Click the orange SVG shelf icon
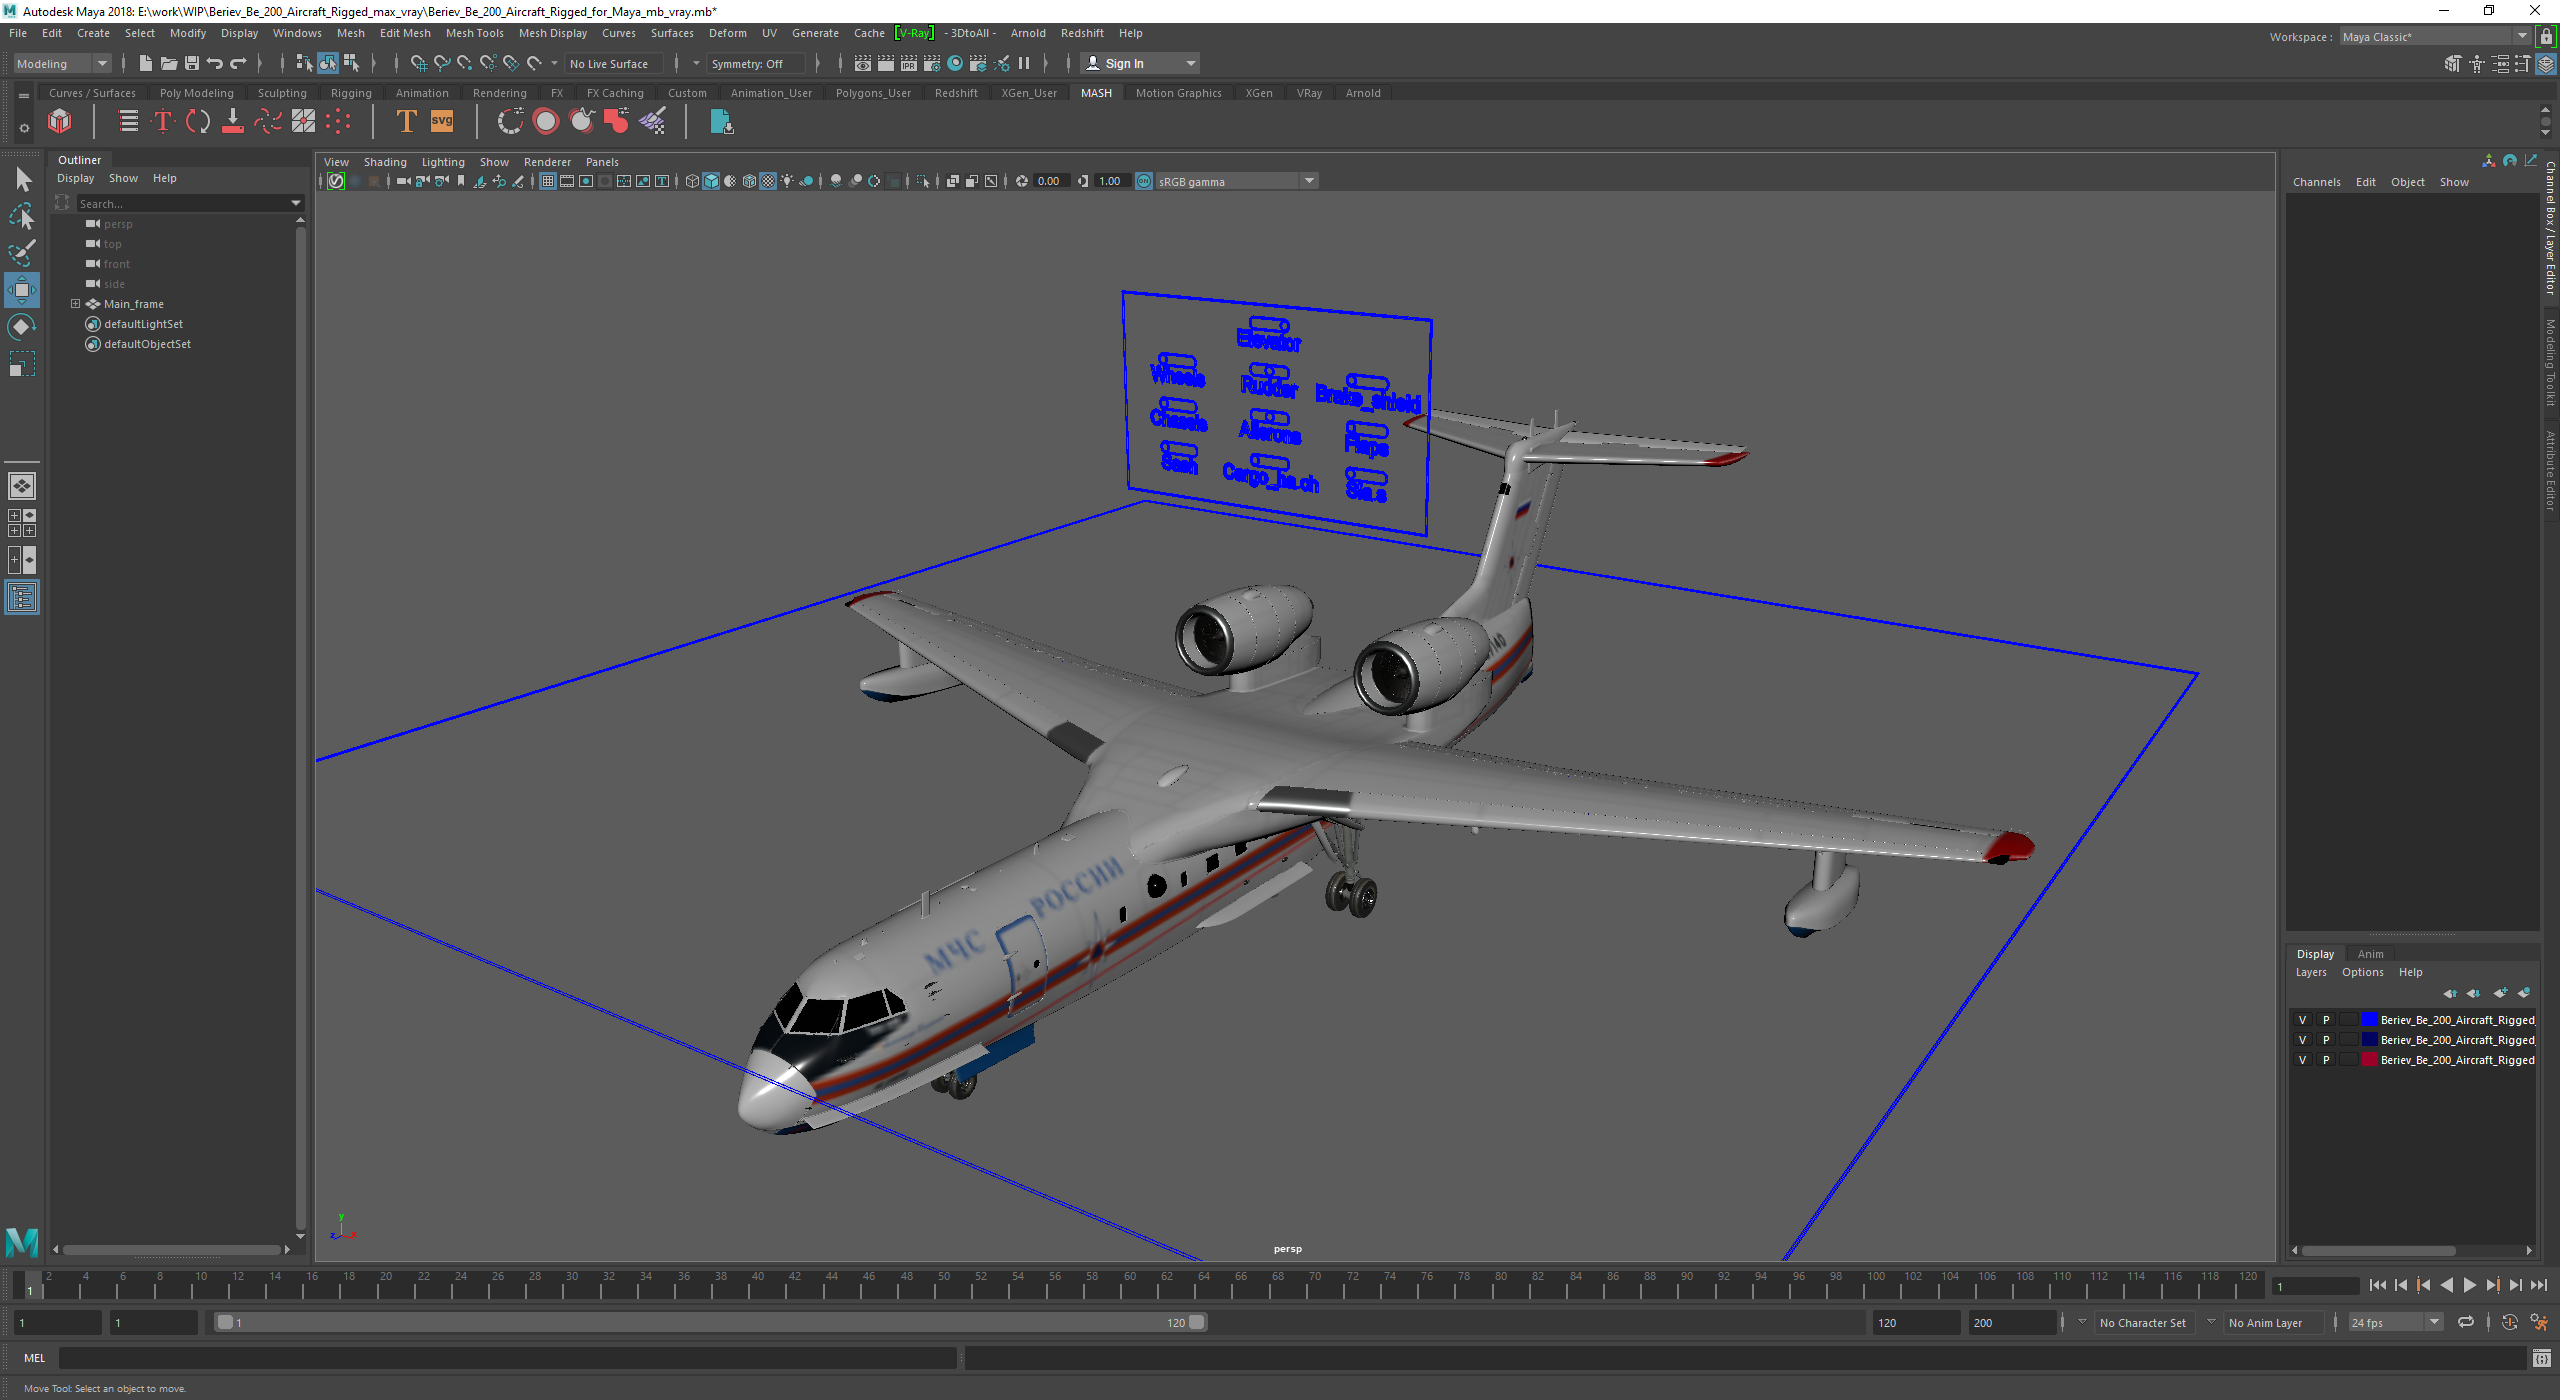The image size is (2560, 1400). click(x=442, y=122)
